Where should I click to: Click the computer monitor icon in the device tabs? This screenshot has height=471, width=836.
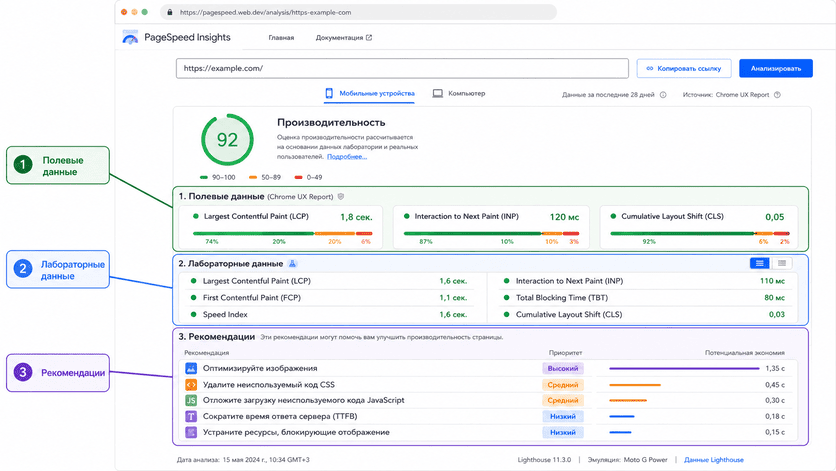438,93
